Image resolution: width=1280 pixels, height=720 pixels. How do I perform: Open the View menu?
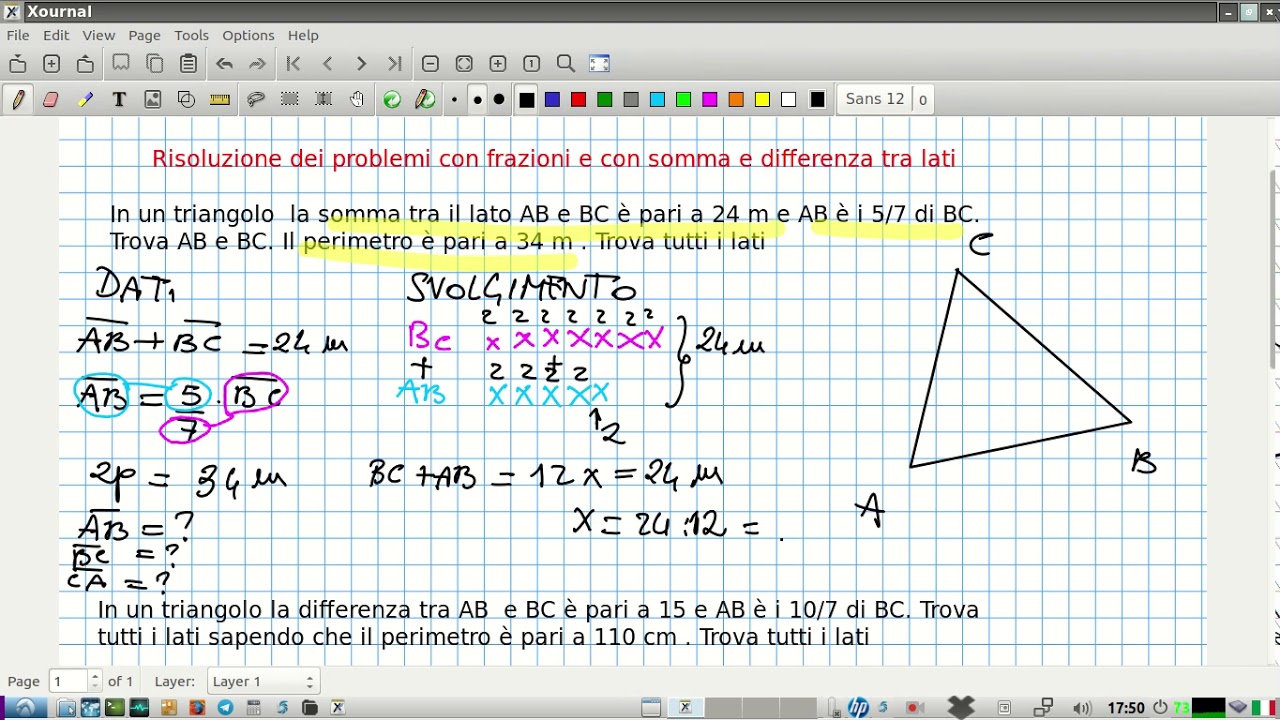coord(99,35)
